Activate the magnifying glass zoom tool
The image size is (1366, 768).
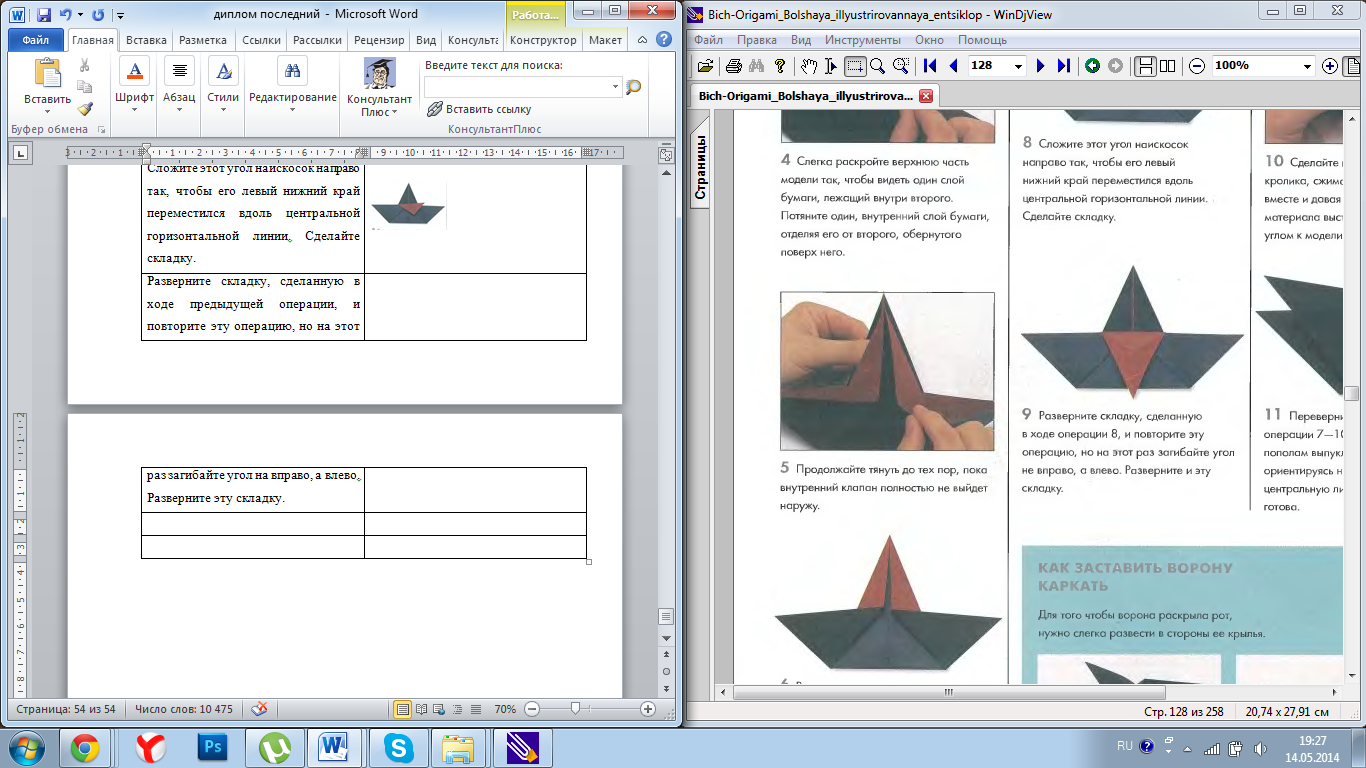(x=878, y=66)
